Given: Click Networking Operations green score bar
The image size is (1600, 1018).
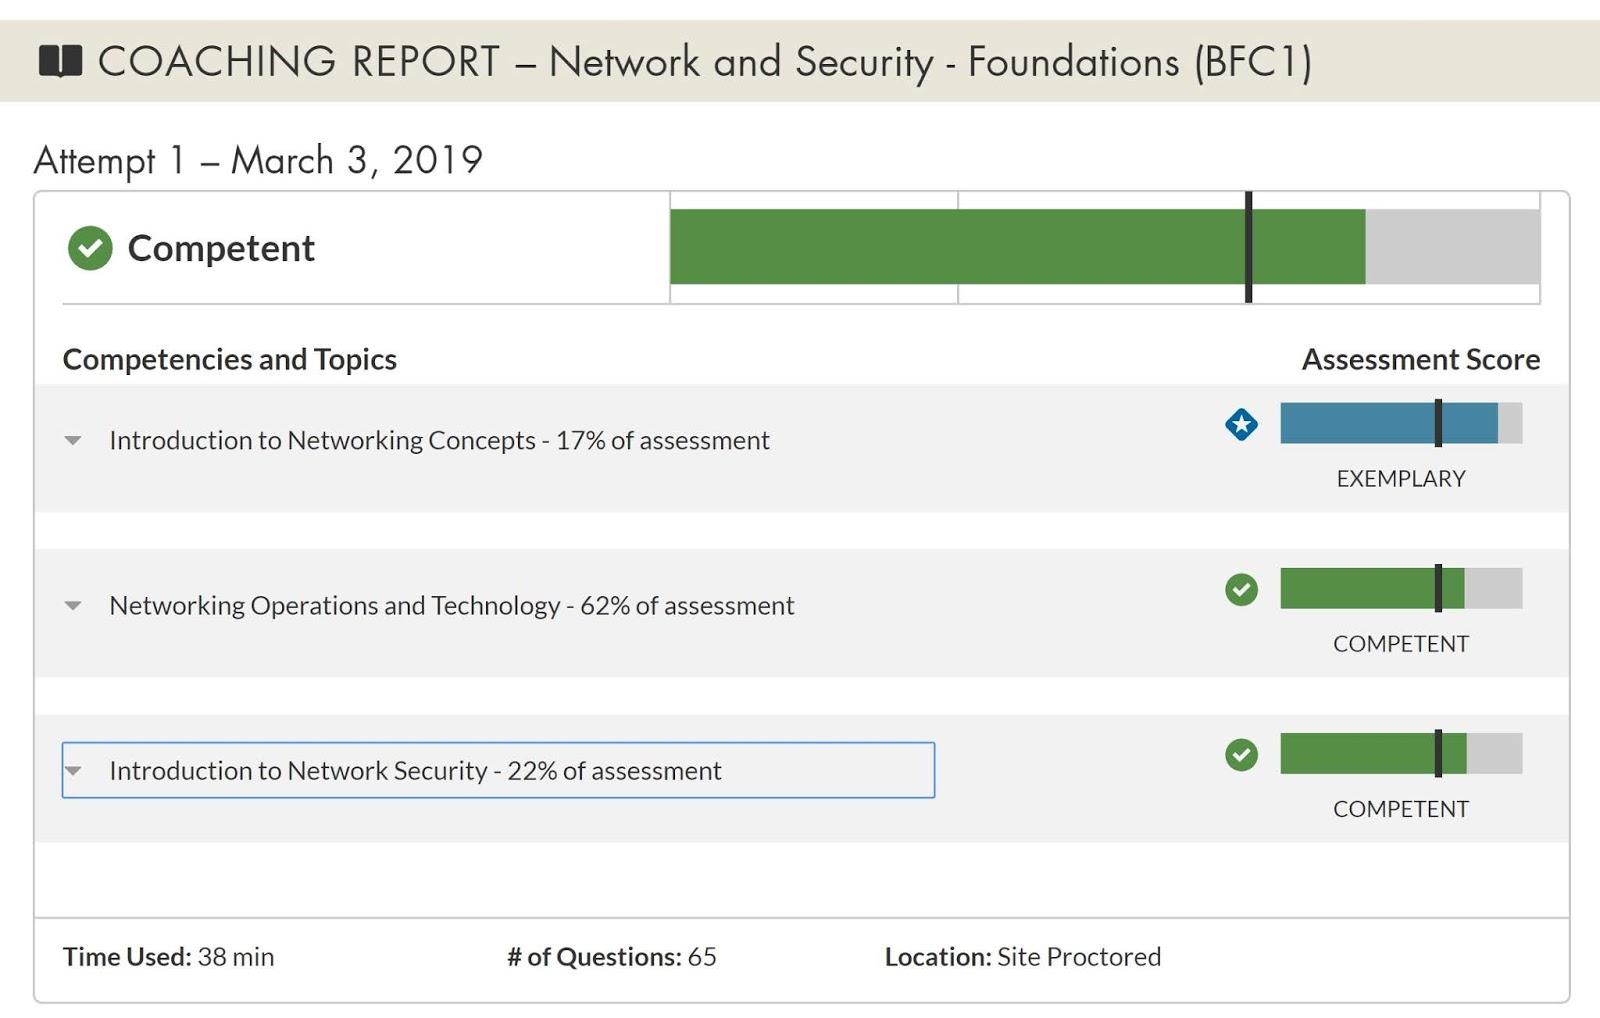Looking at the screenshot, I should coord(1371,589).
